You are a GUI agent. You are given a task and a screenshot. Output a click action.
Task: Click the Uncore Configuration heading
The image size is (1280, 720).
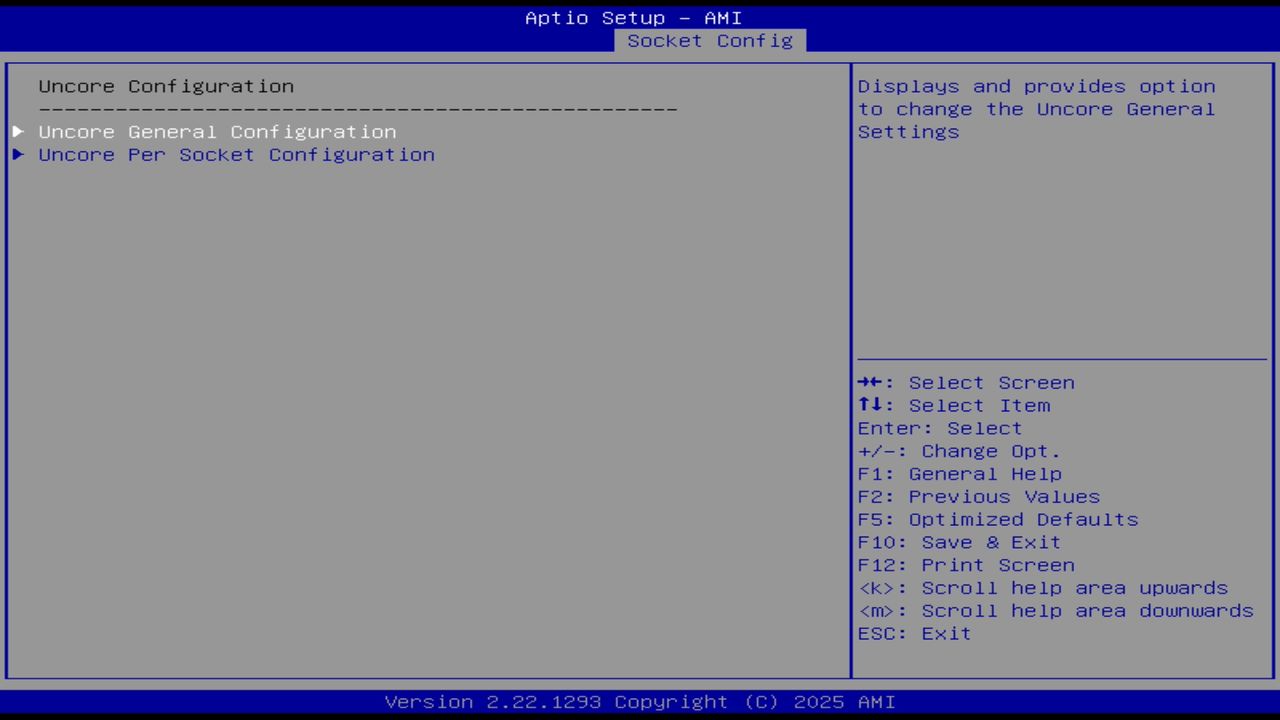coord(166,86)
